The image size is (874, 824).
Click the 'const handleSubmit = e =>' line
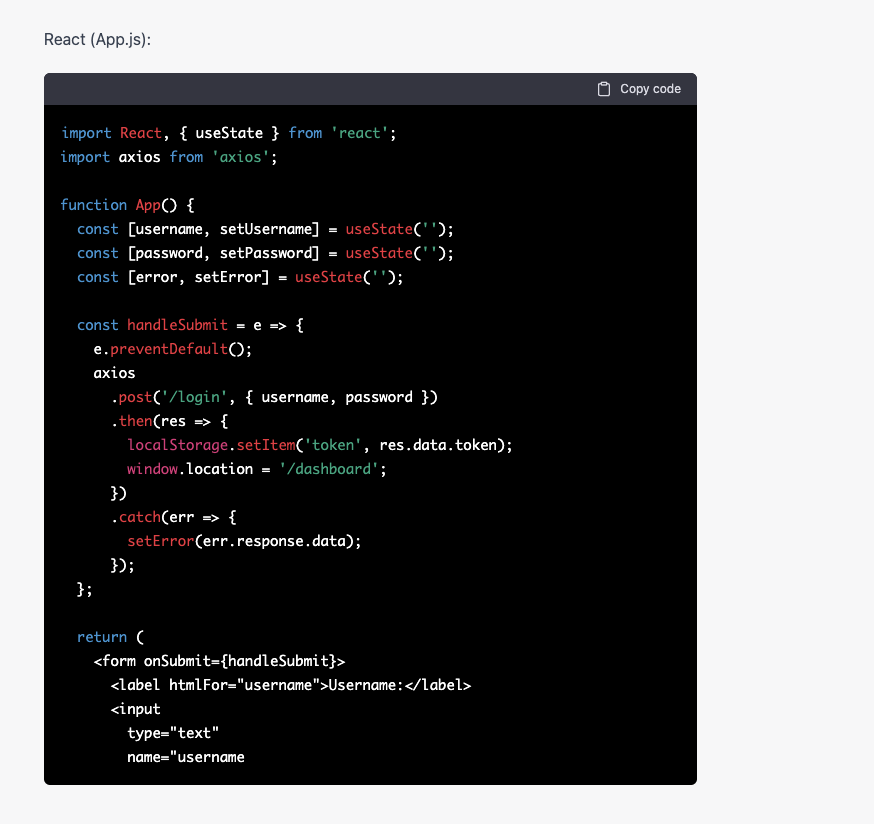[191, 325]
